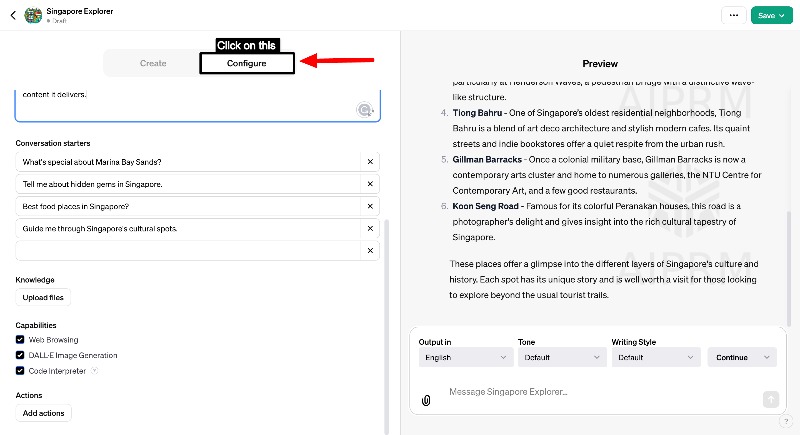Select the Configure tab
800x435 pixels.
pyautogui.click(x=246, y=63)
